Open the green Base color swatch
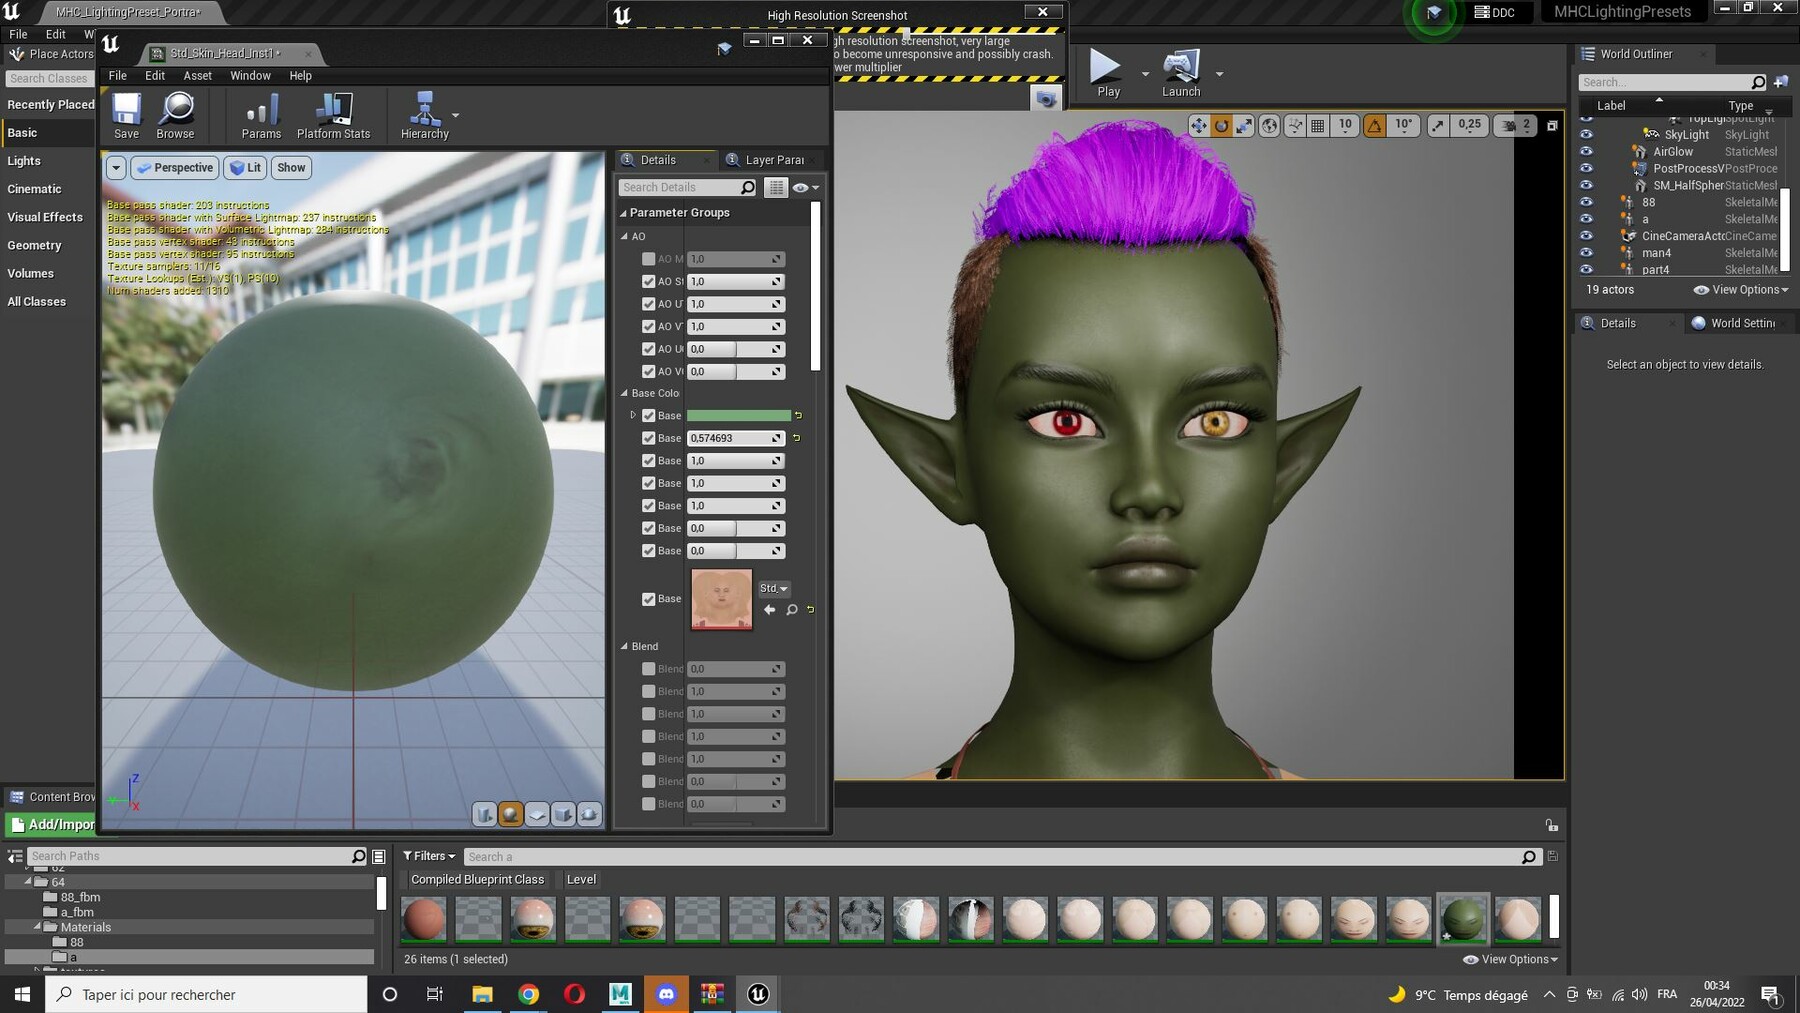1800x1013 pixels. click(739, 415)
